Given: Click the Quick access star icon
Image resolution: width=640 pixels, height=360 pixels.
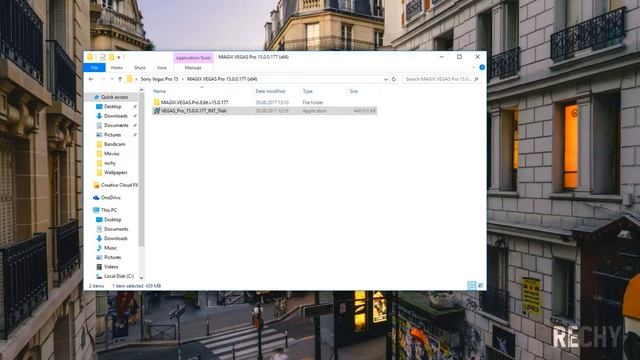Looking at the screenshot, I should point(96,97).
